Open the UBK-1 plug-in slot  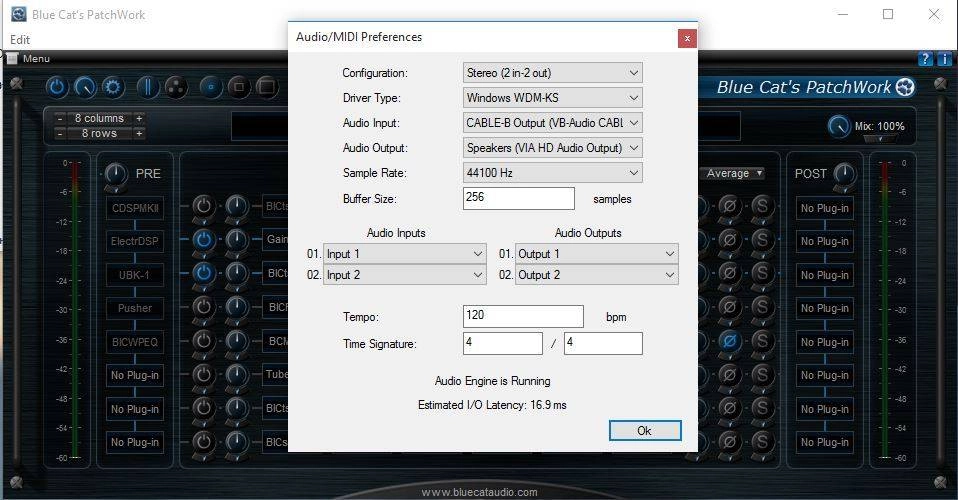point(135,275)
